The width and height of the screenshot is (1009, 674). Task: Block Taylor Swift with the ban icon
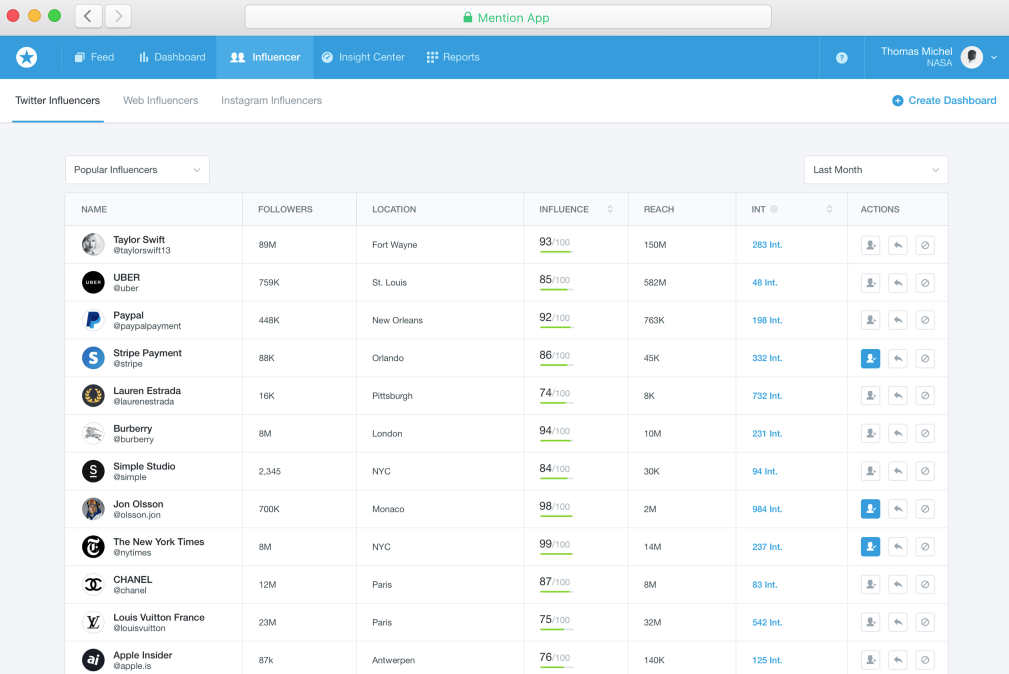pos(925,245)
